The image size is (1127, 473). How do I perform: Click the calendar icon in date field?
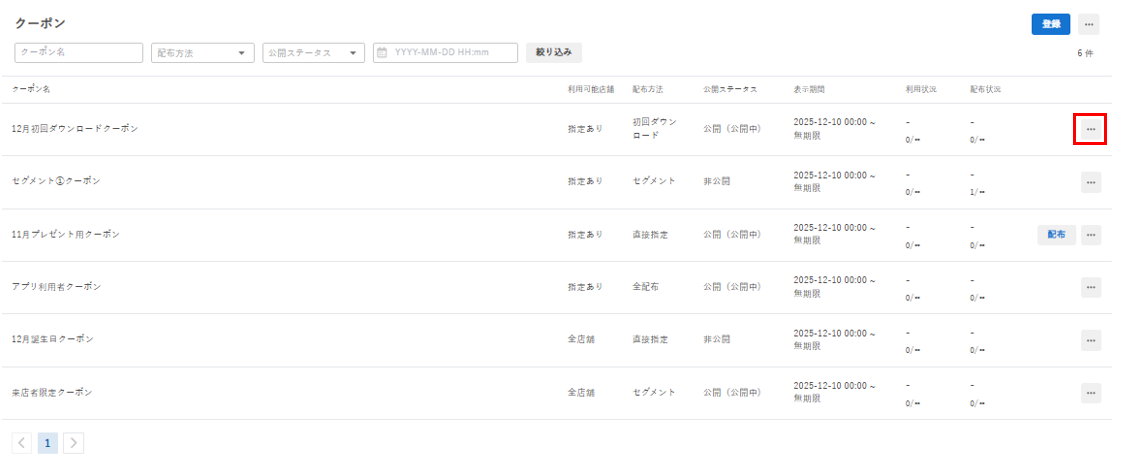click(x=382, y=53)
